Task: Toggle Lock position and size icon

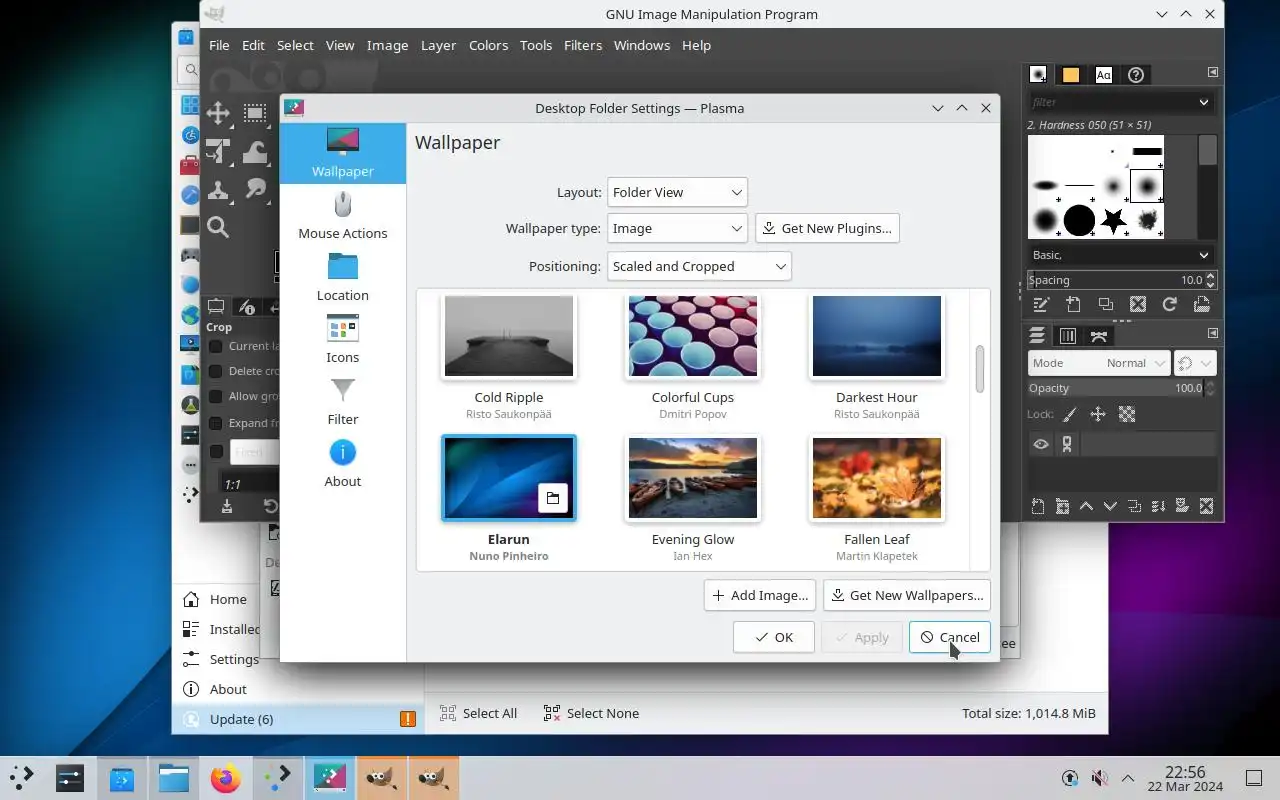Action: pyautogui.click(x=1098, y=414)
